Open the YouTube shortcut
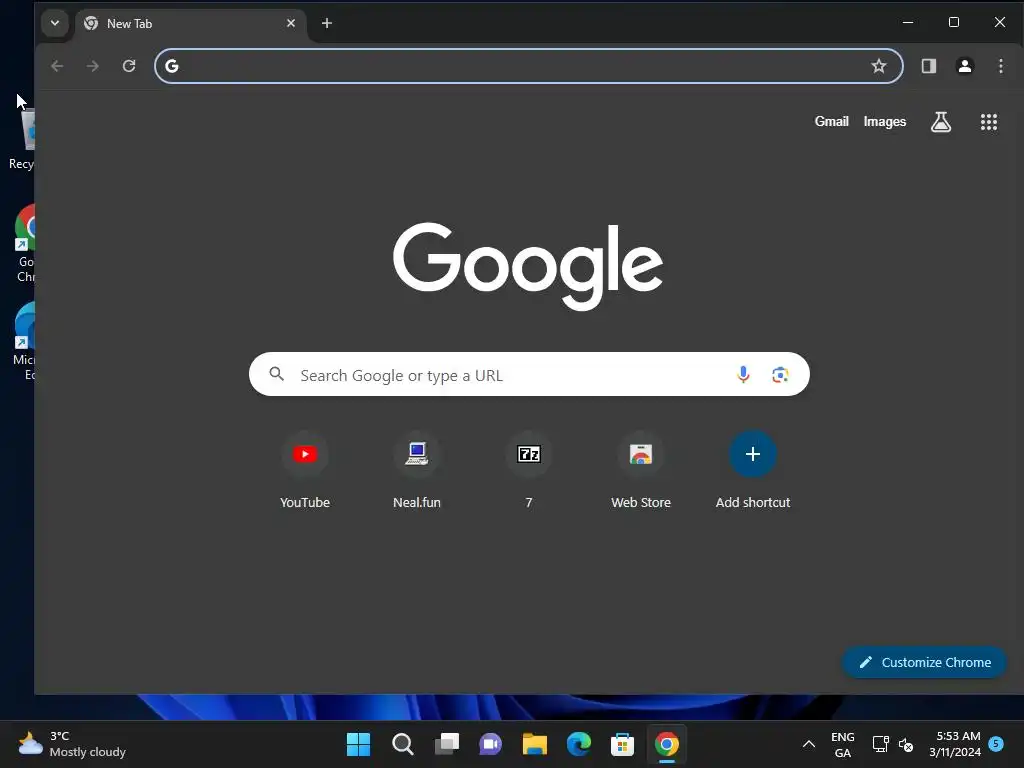The height and width of the screenshot is (768, 1024). (305, 470)
